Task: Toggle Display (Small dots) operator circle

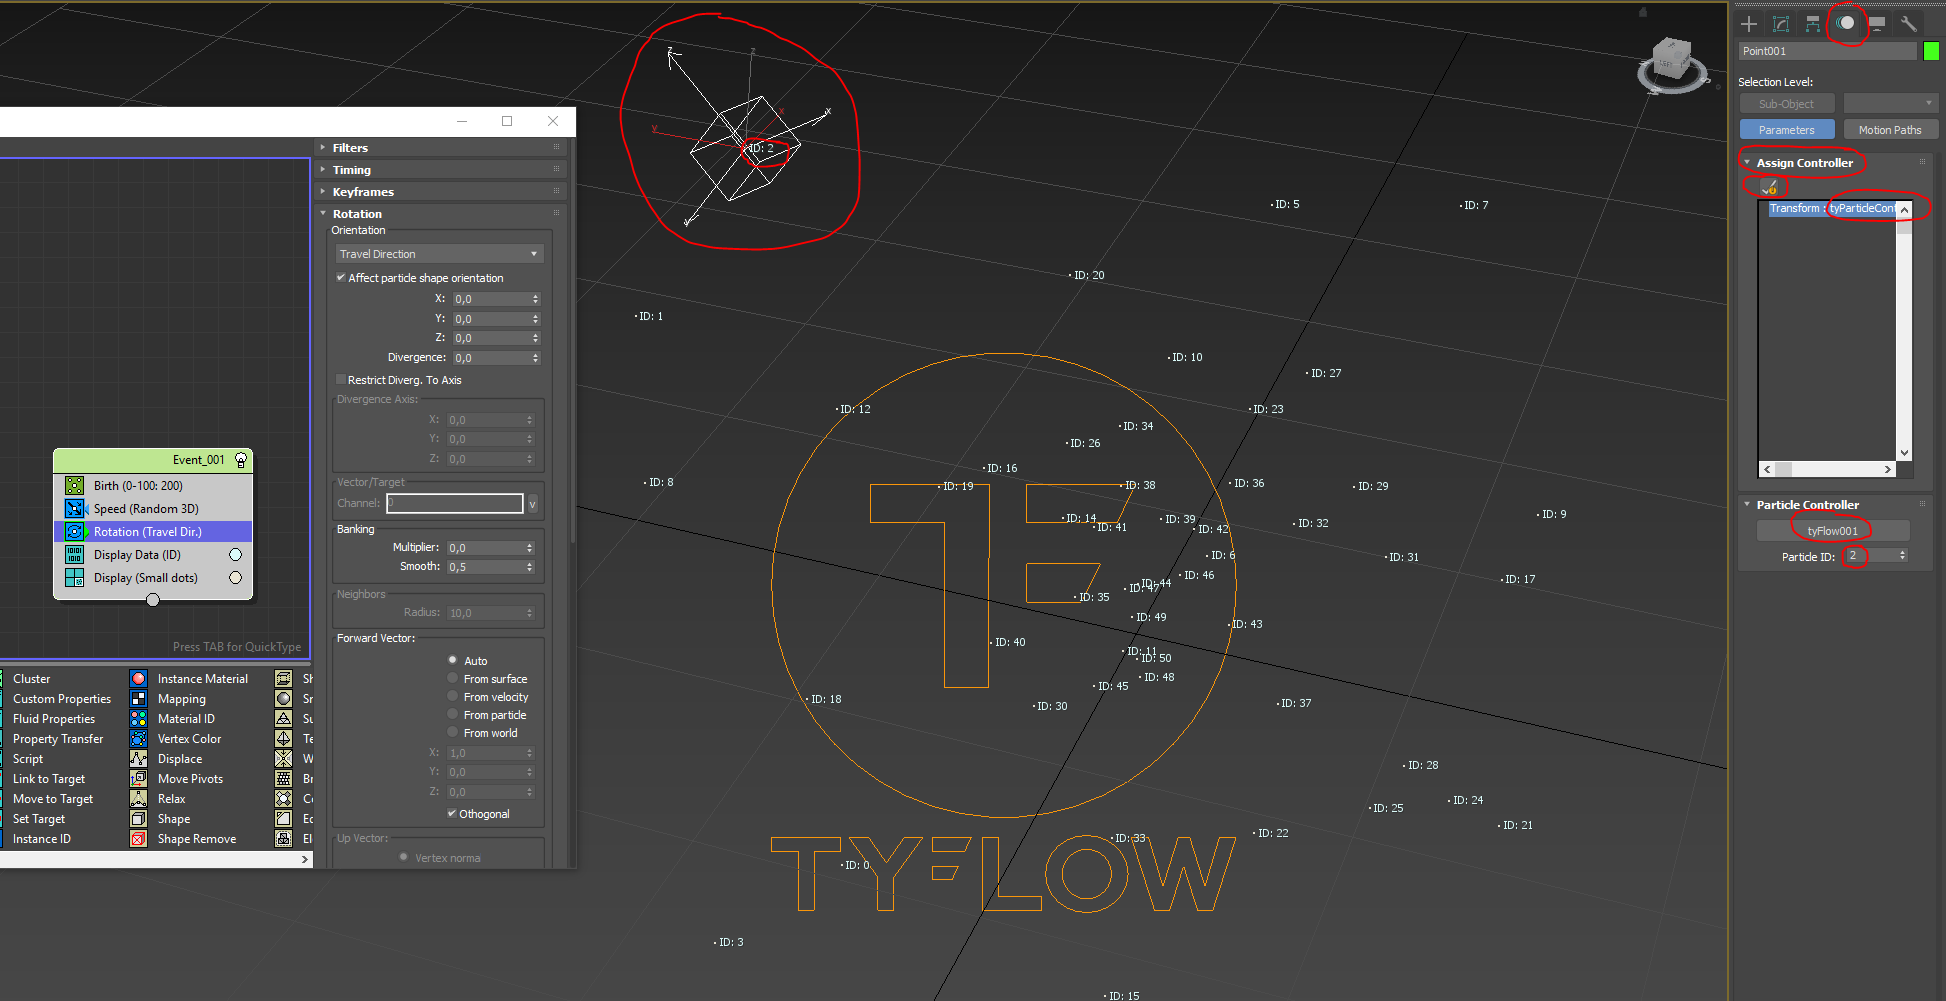Action: tap(236, 578)
